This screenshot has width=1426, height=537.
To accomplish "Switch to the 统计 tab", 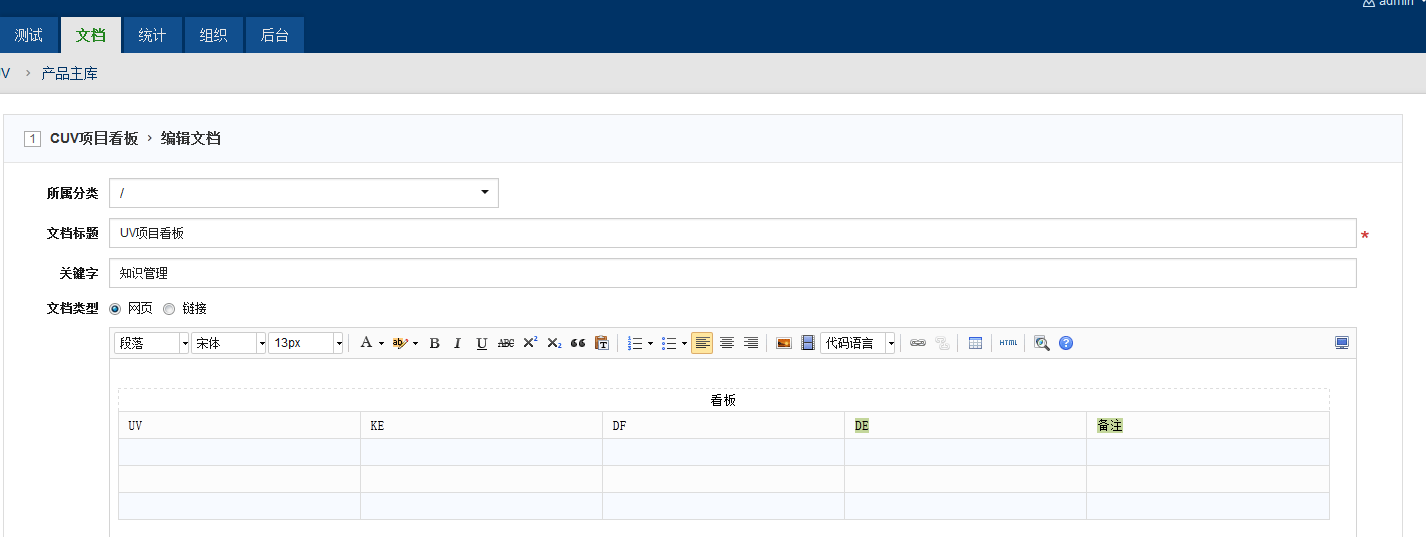I will coord(152,35).
